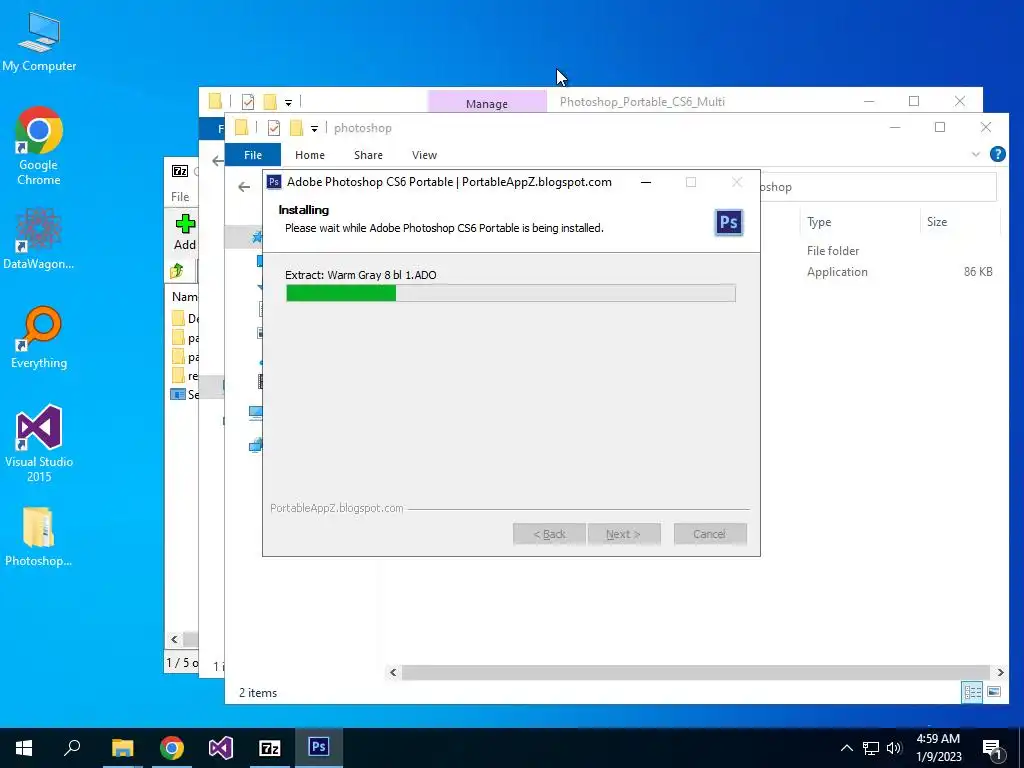
Task: Open the volume tray icon
Action: (x=894, y=748)
